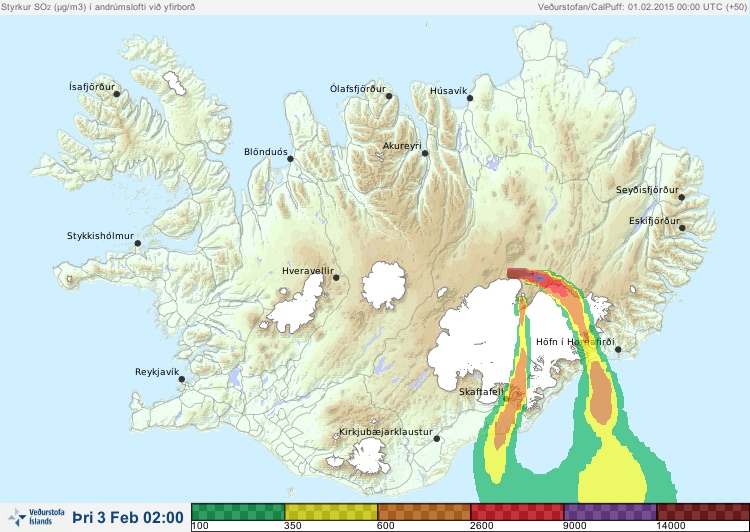Viewport: 750px width, 532px height.
Task: Click the Kirkjubæjarklaustur marker dot
Action: coord(436,438)
